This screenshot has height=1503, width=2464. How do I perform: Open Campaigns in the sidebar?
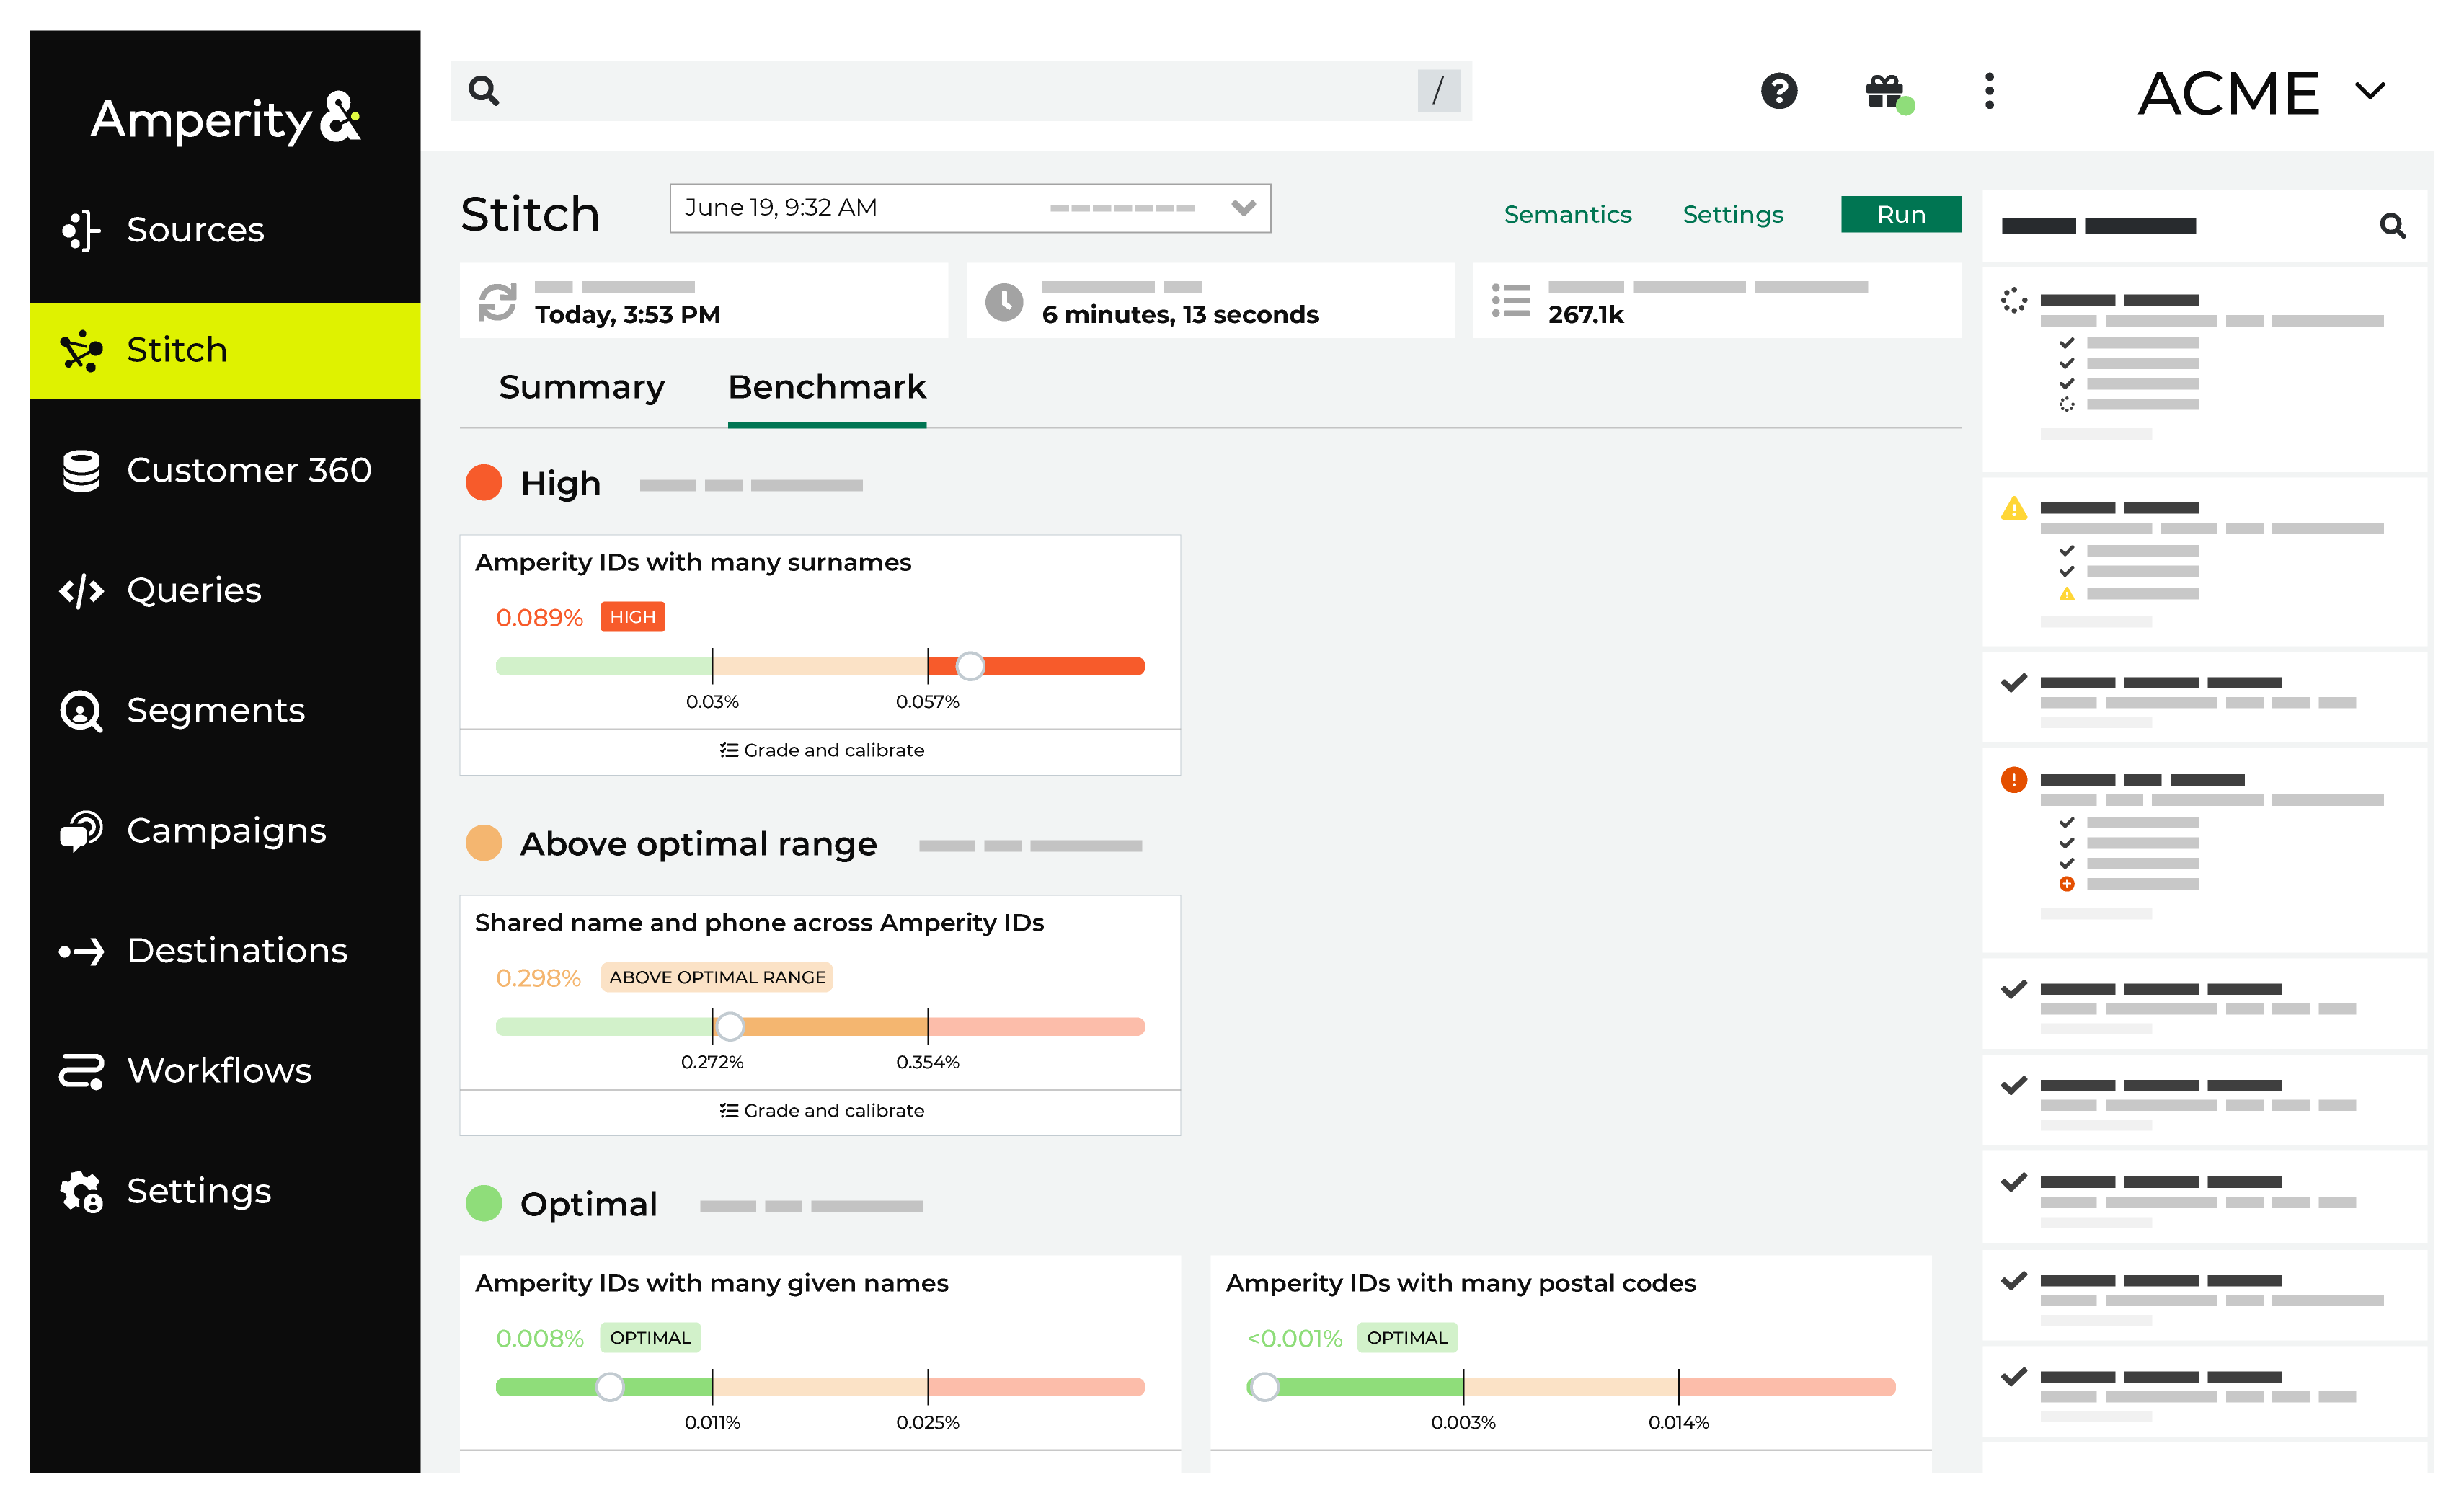(x=225, y=830)
